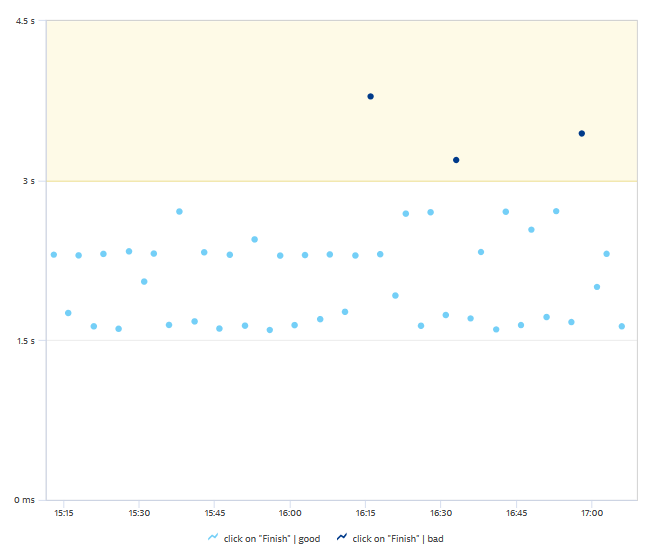Click the 16:15 time axis label
Viewport: 651px width, 548px height.
click(x=365, y=513)
